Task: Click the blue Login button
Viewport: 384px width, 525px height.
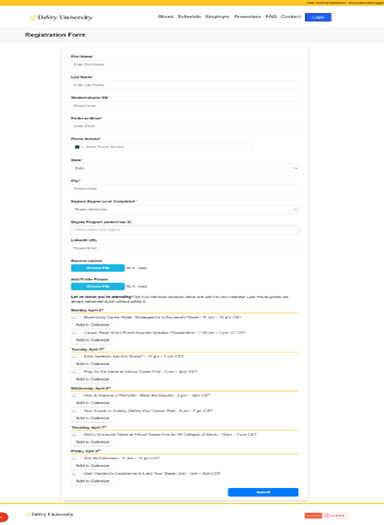Action: tap(318, 17)
